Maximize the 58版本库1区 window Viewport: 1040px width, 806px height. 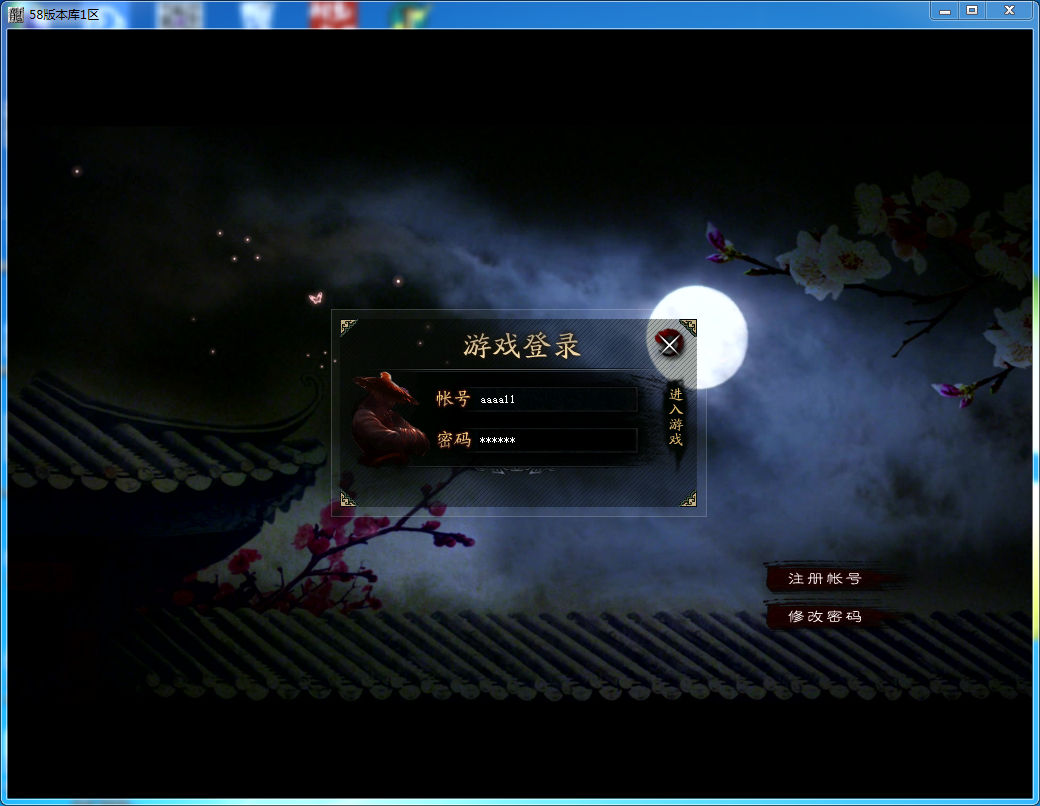(972, 11)
